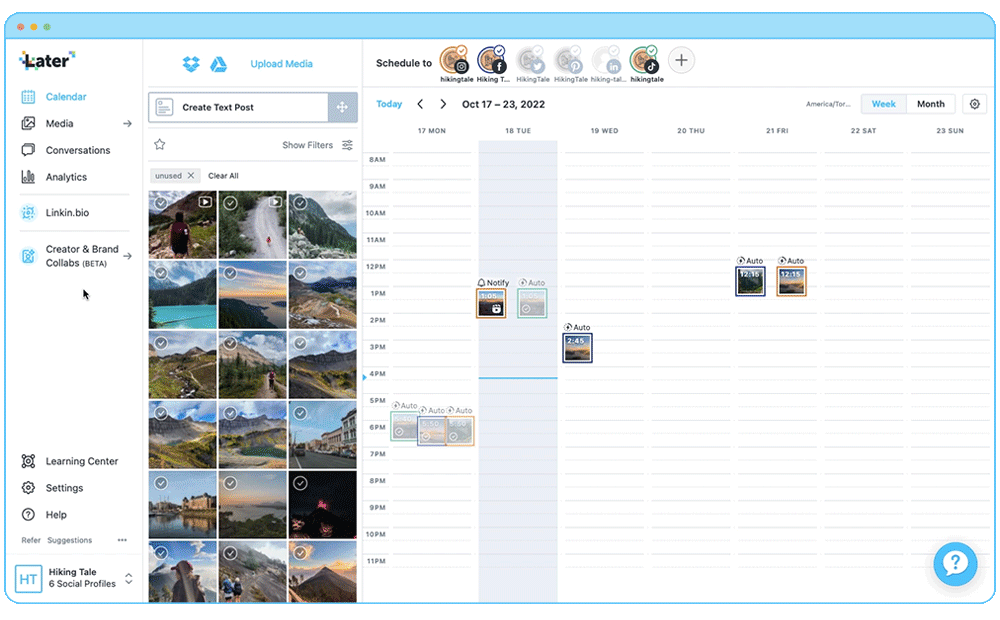This screenshot has width=1000, height=620.
Task: Click video icon on hiker thumbnail
Action: [205, 202]
